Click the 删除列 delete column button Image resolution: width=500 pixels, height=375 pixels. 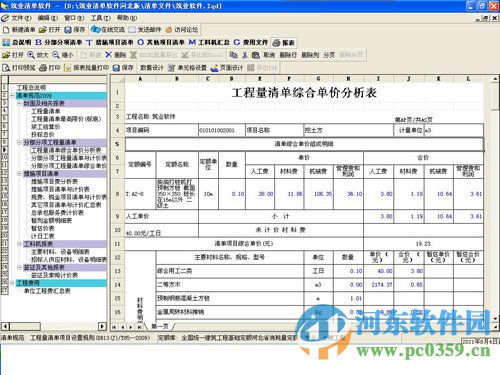click(310, 55)
